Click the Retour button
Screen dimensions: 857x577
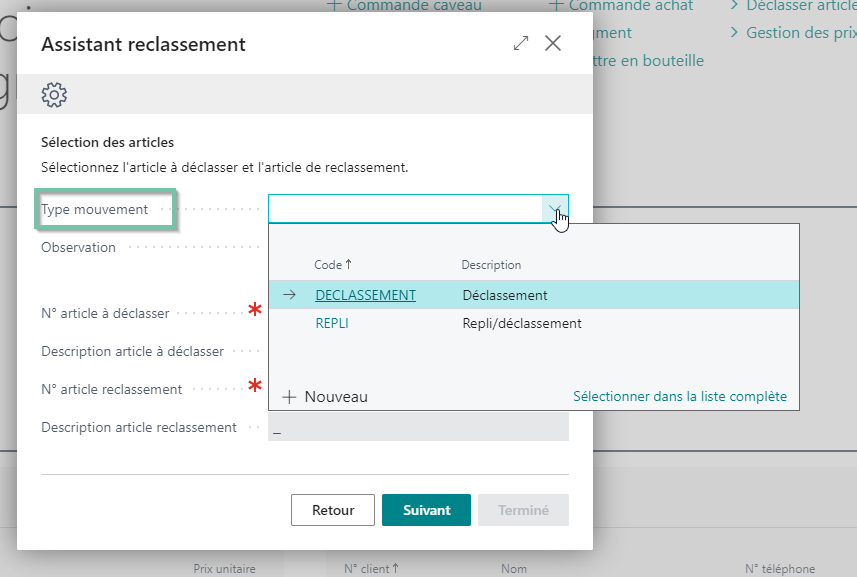333,510
